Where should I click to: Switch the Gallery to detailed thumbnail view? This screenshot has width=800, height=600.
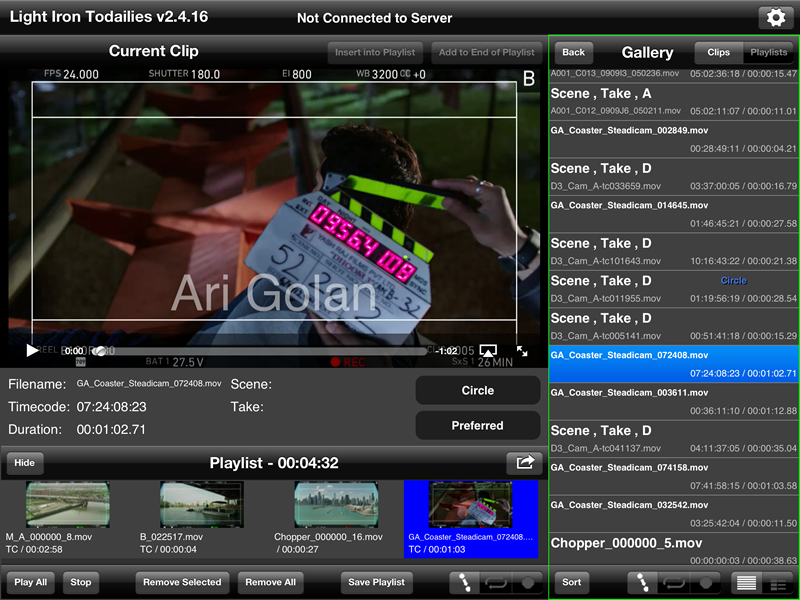(x=778, y=582)
